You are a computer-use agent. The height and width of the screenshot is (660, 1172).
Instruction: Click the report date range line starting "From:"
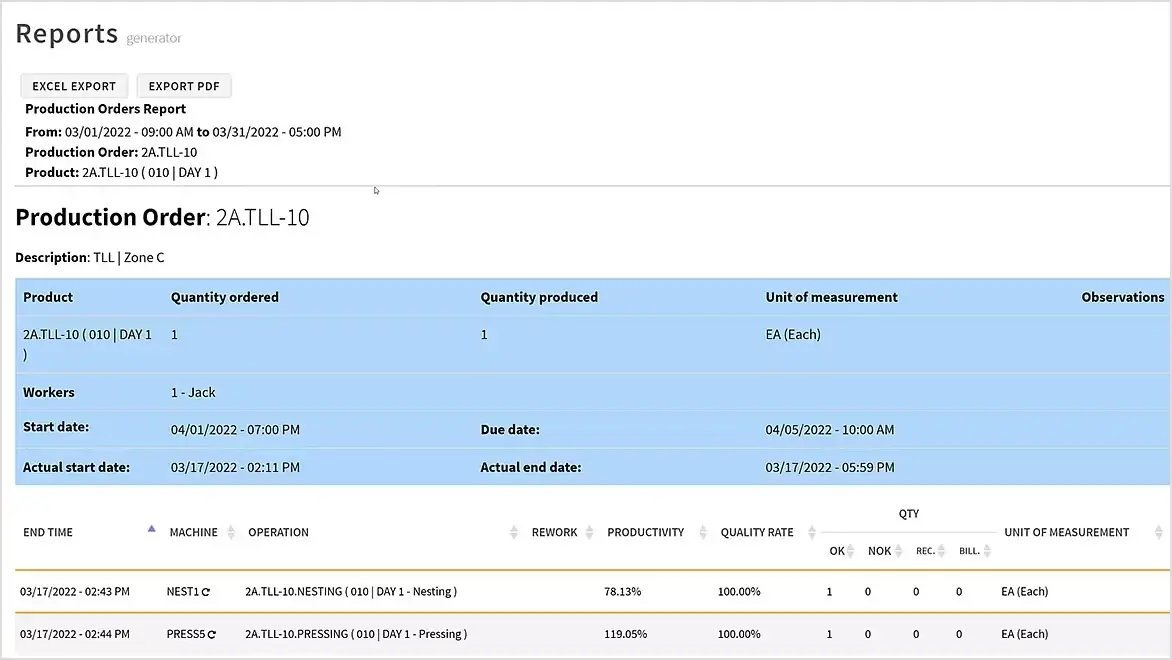183,132
